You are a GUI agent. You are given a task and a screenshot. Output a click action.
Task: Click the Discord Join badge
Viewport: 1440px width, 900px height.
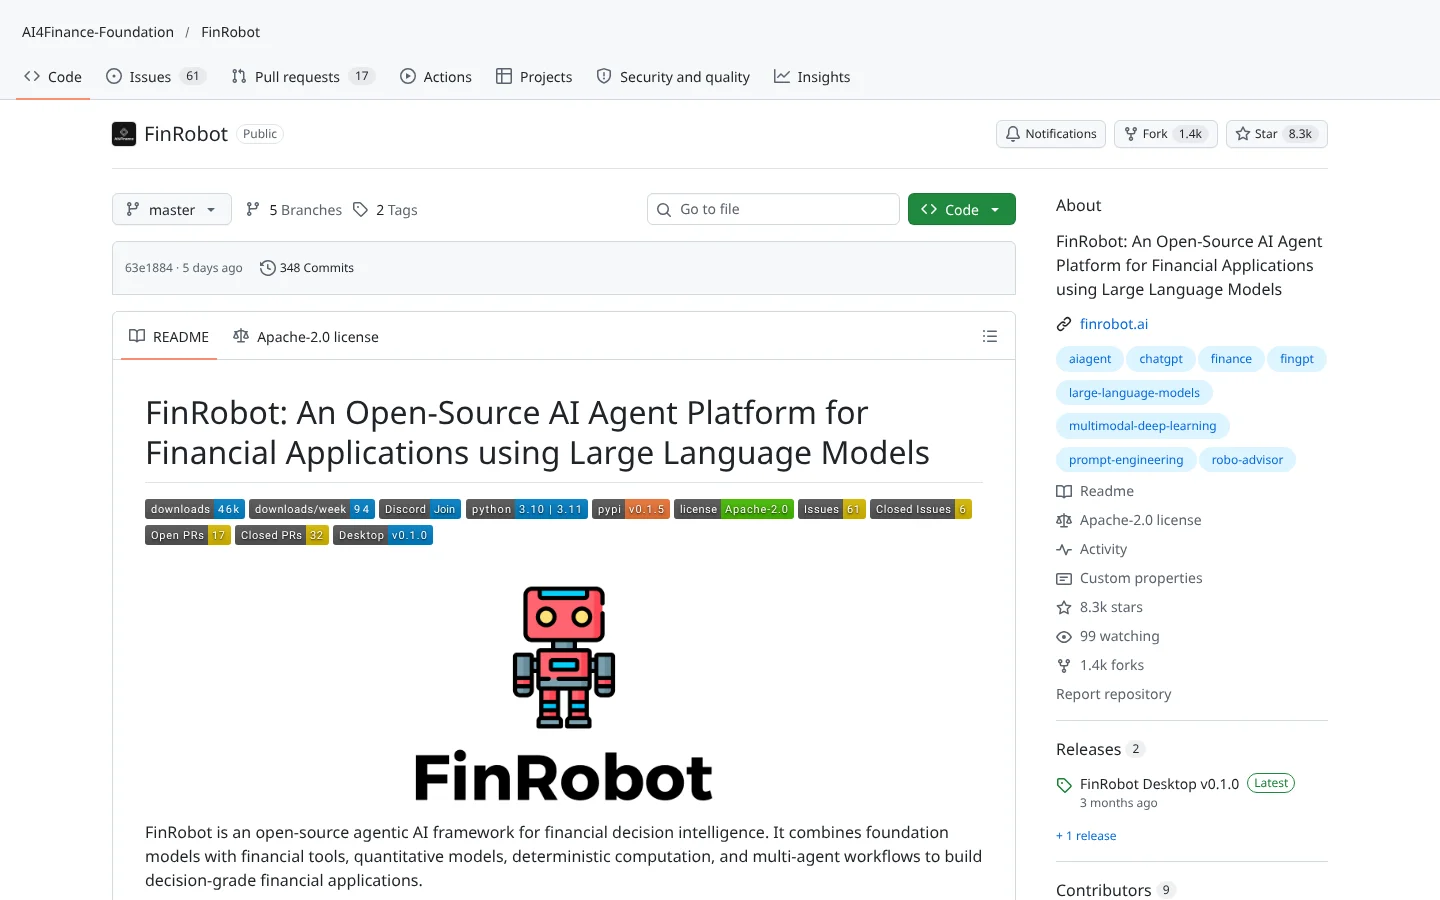point(420,509)
